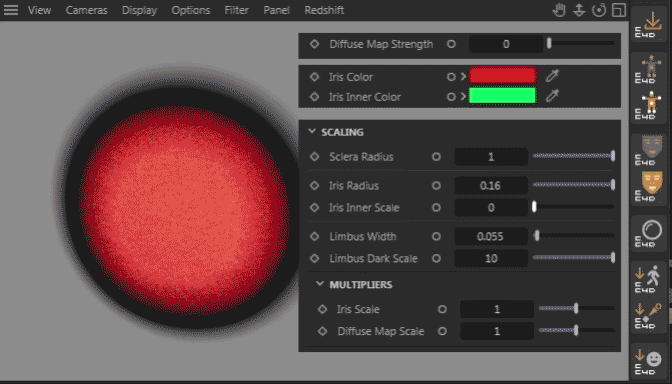This screenshot has width=672, height=384.
Task: Collapse the MULTIPLIERS section
Action: (320, 284)
